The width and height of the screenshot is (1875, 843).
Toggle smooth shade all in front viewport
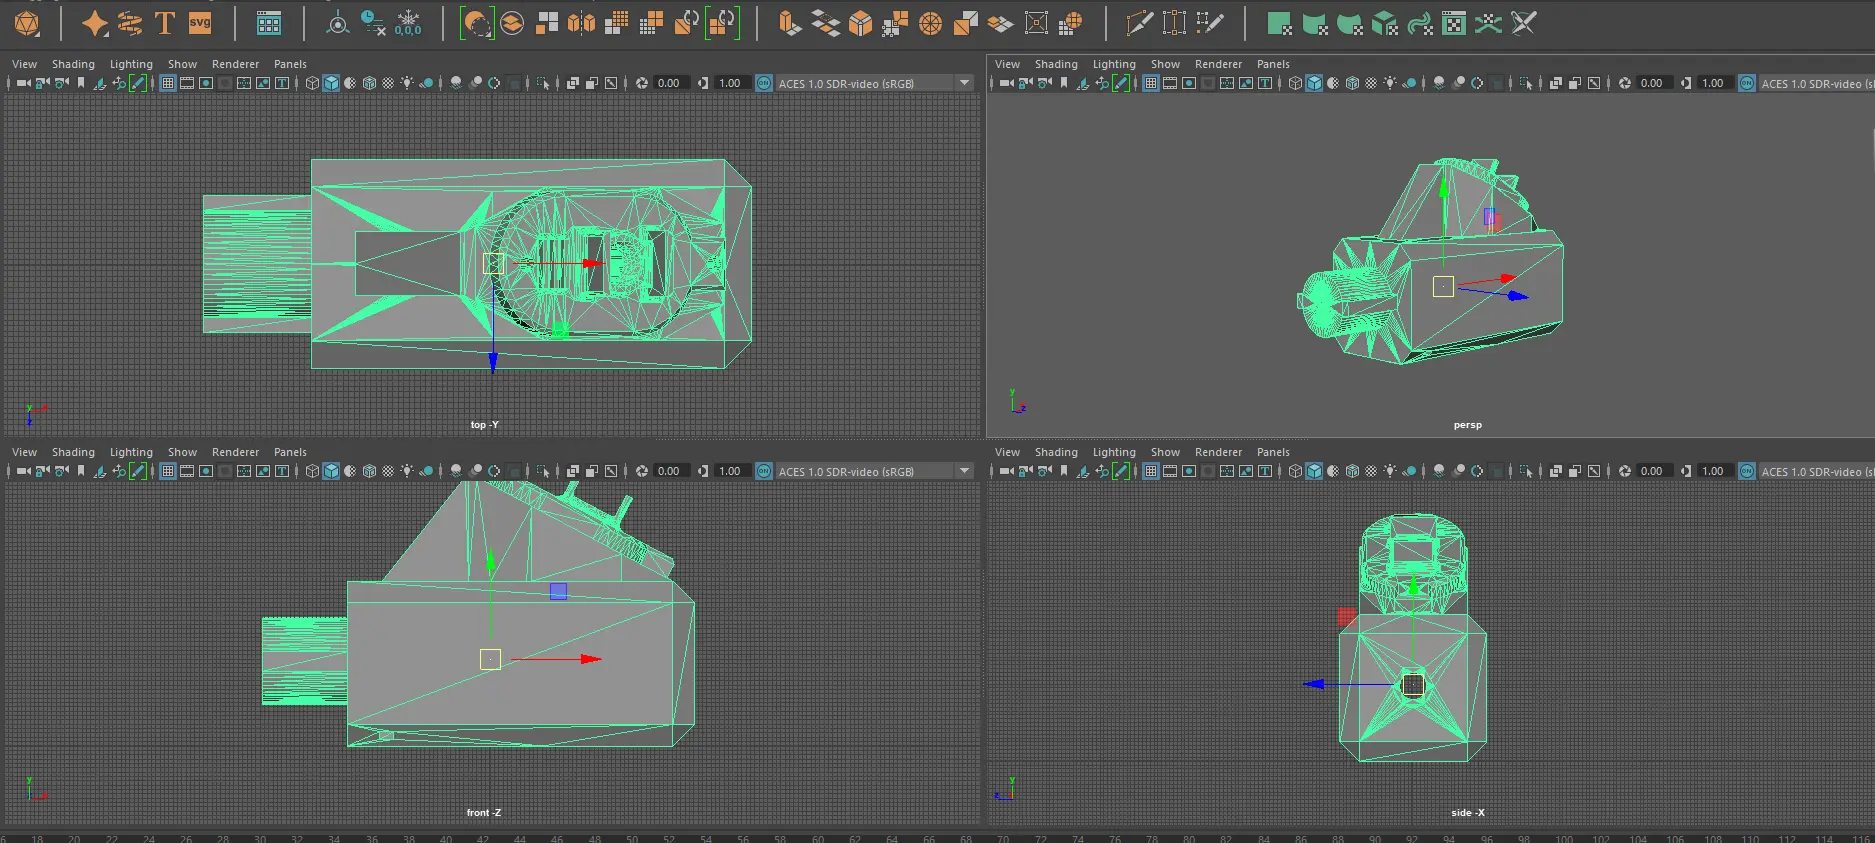(x=331, y=471)
